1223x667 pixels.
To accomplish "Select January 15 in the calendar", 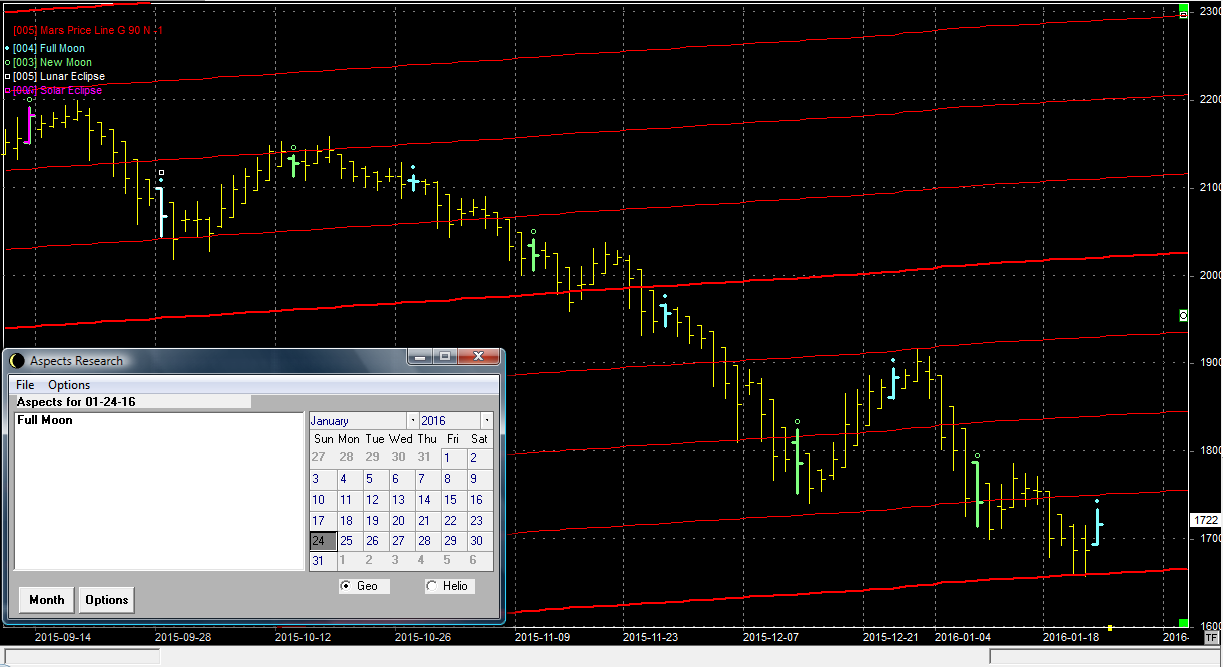I will 450,500.
